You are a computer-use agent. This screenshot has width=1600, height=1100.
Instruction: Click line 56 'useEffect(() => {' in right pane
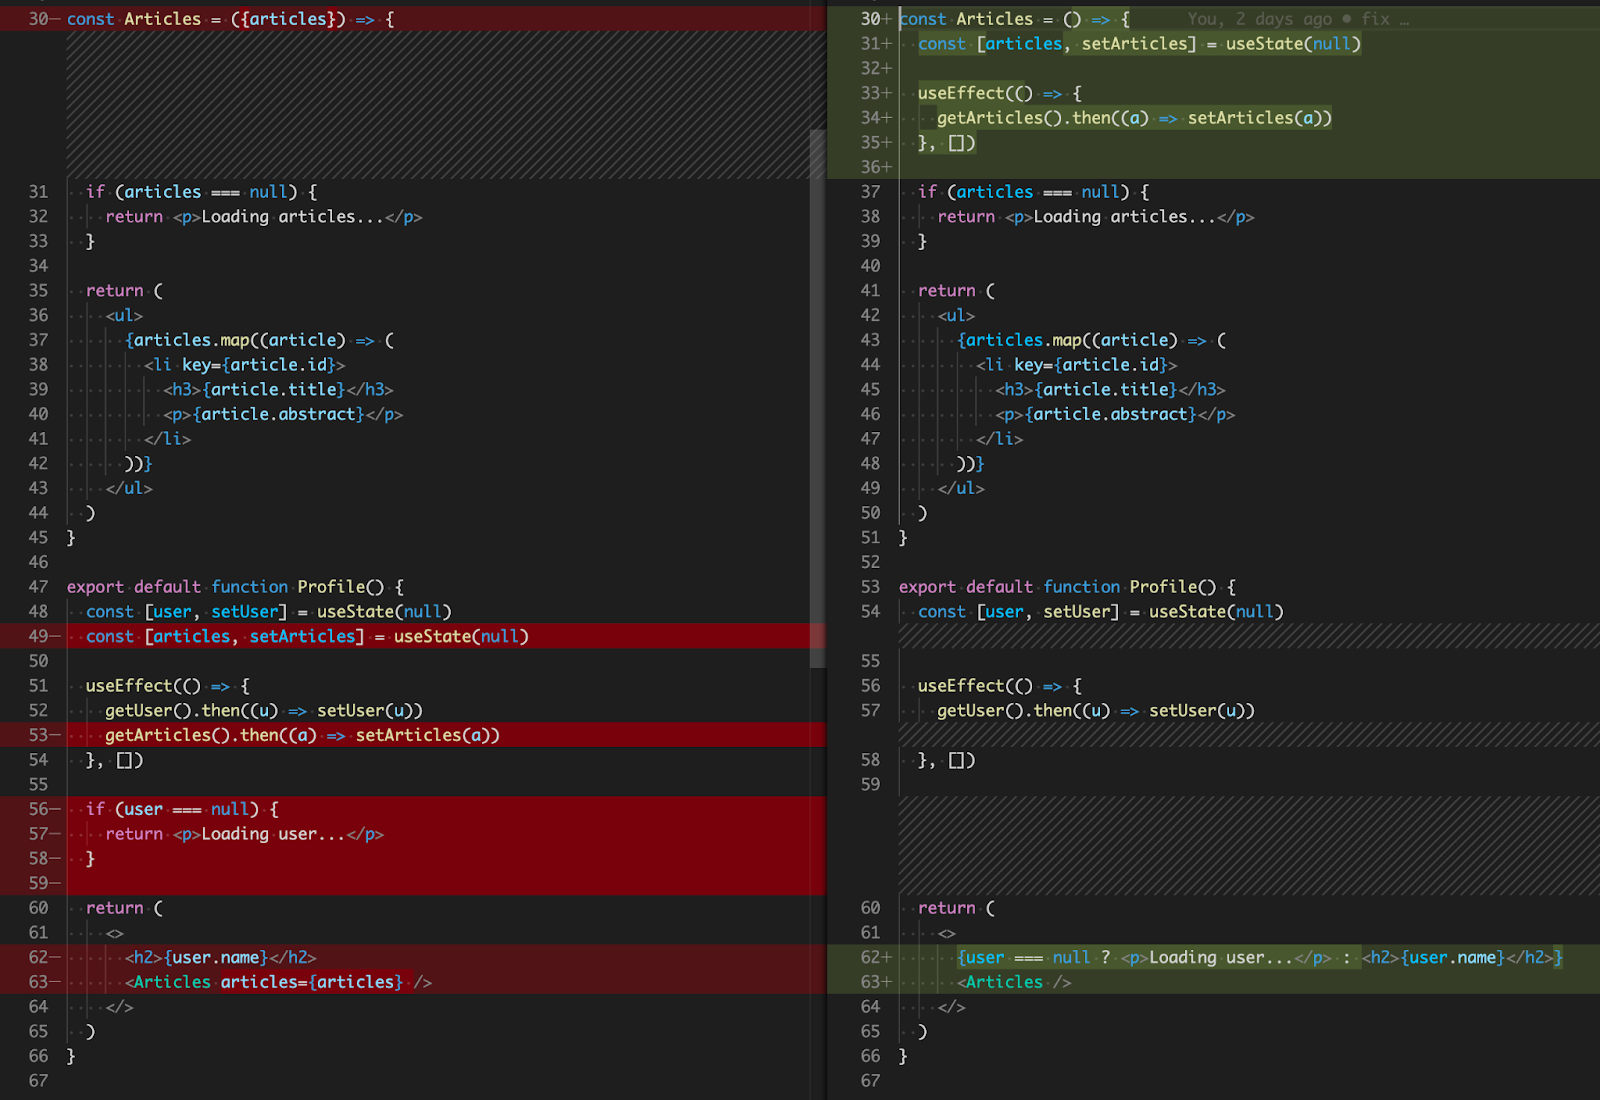[x=1000, y=686]
